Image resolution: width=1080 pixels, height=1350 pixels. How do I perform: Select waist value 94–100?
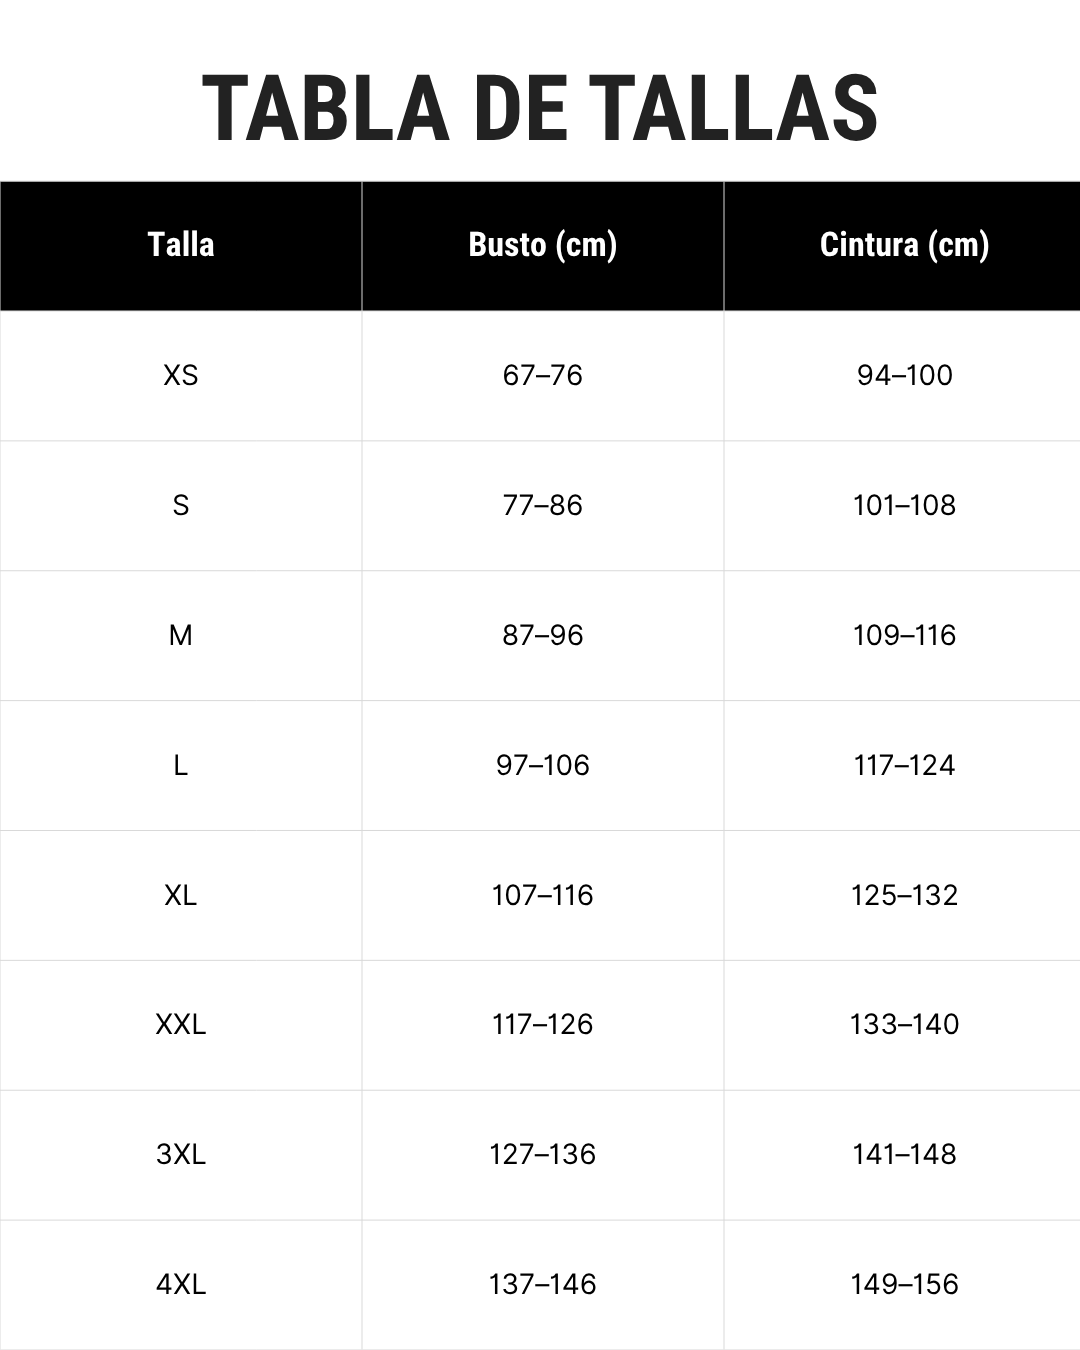(904, 375)
